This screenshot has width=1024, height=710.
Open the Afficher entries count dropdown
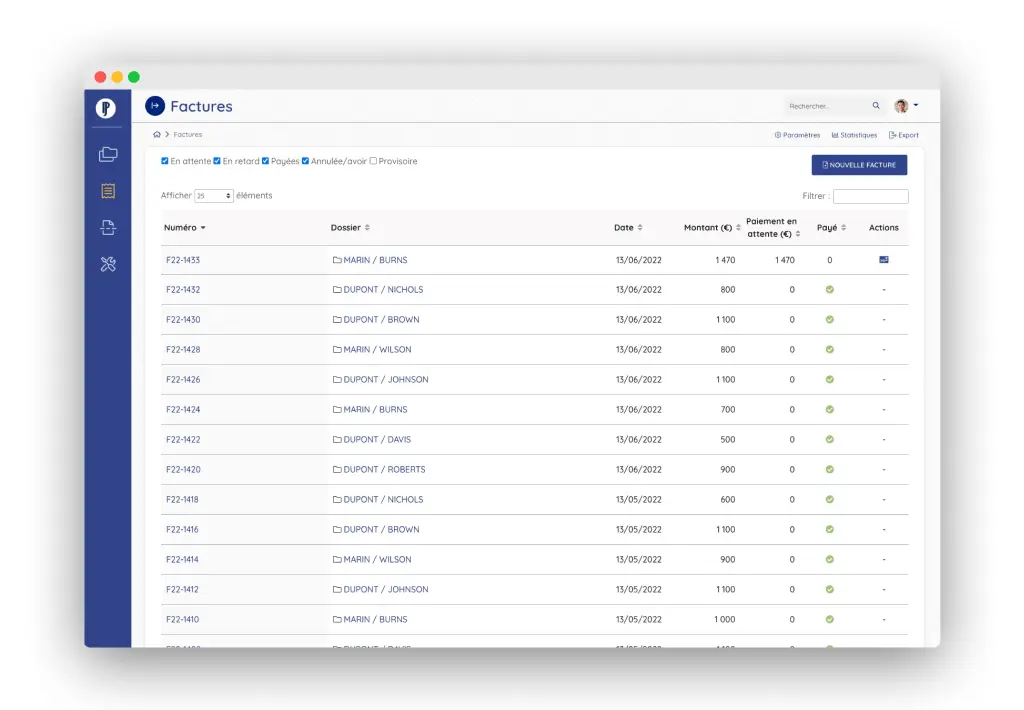point(214,196)
